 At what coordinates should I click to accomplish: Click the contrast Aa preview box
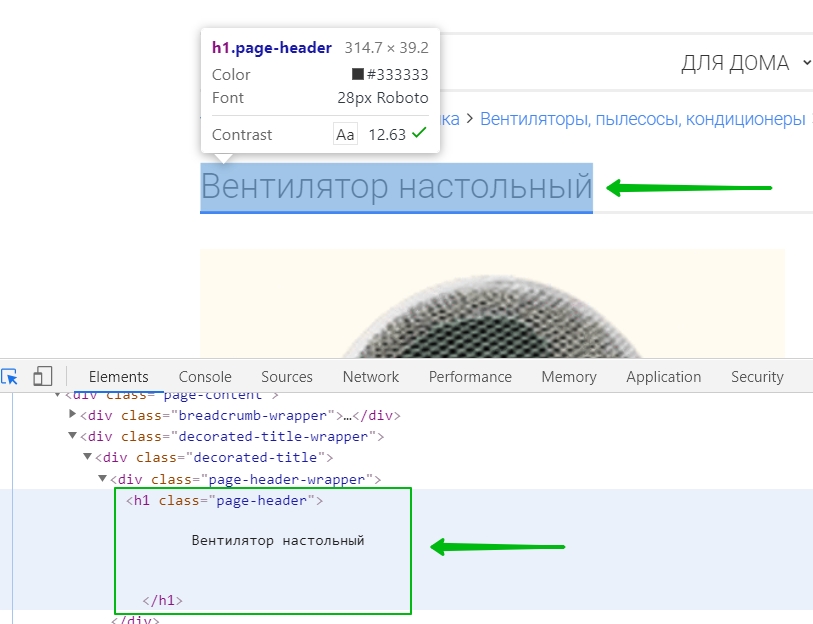(345, 134)
